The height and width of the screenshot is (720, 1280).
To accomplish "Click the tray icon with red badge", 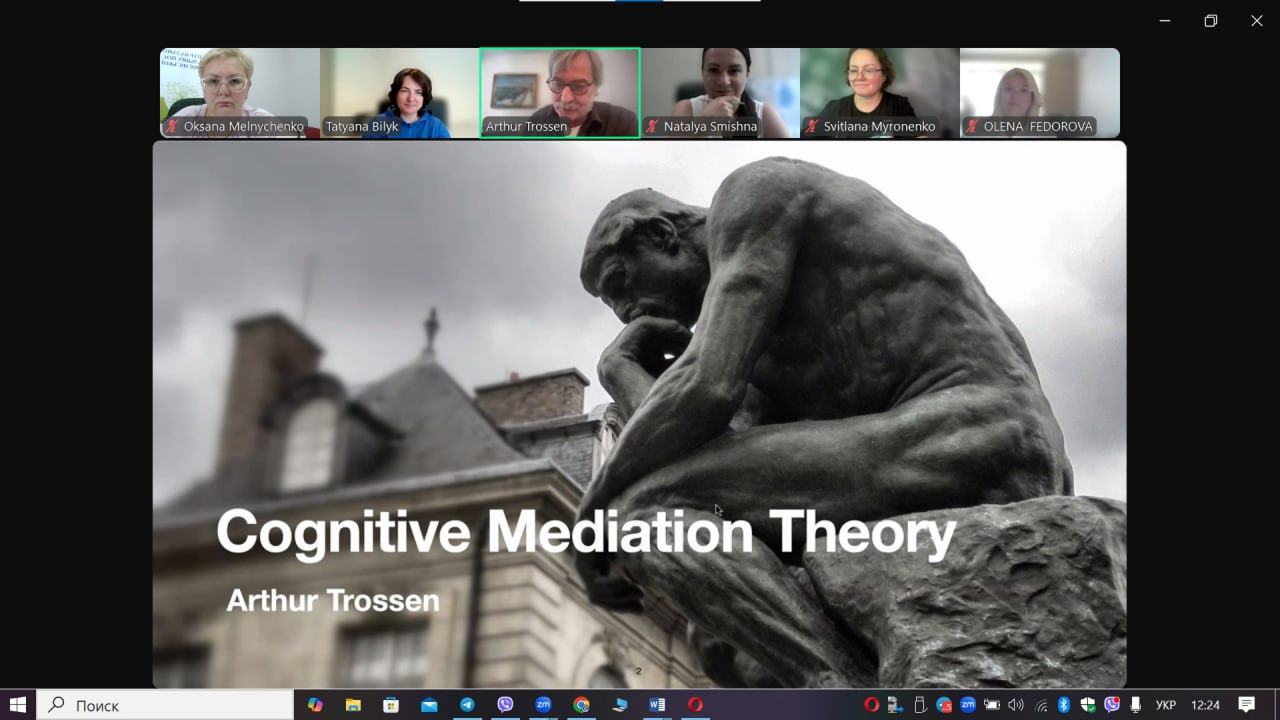I will (944, 705).
